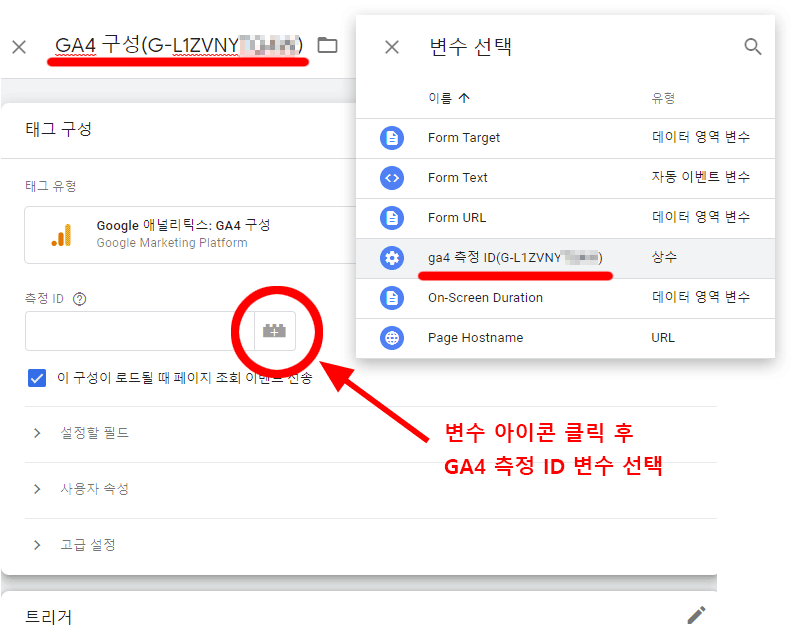Click the 태그 구성 section heading

[x=59, y=129]
